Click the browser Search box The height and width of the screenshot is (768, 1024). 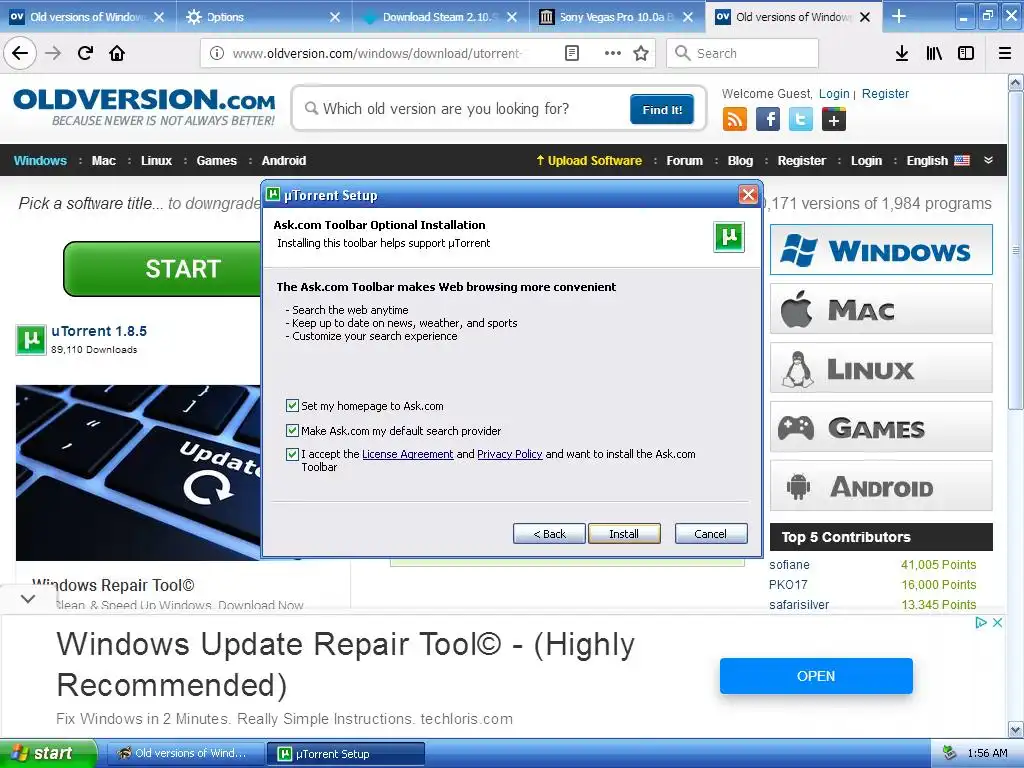(x=743, y=53)
